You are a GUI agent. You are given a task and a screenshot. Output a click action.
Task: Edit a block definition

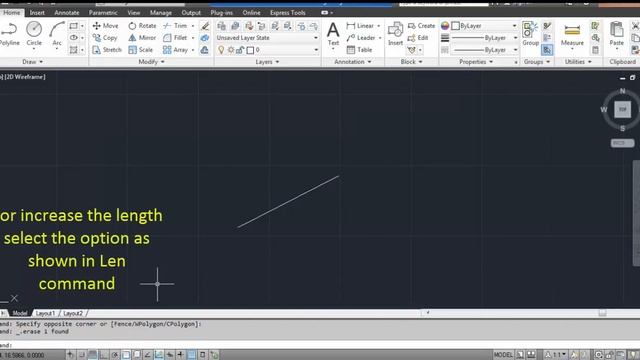(418, 38)
